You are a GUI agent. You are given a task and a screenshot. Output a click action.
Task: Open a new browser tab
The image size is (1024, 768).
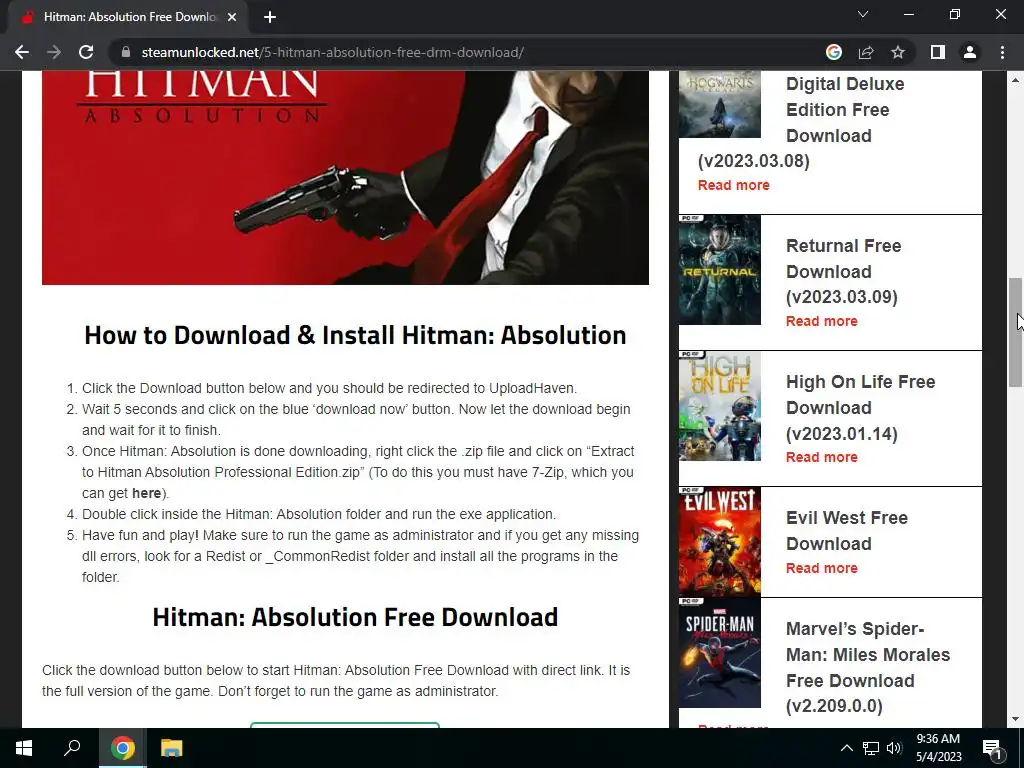coord(270,17)
